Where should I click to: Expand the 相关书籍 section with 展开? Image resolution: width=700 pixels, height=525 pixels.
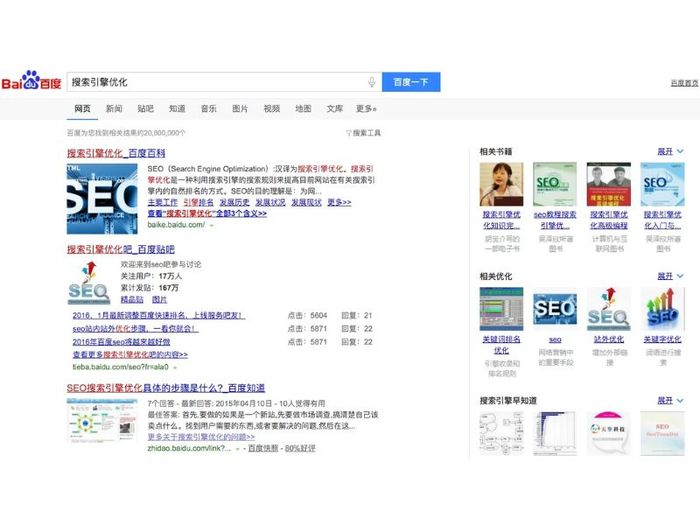point(669,151)
